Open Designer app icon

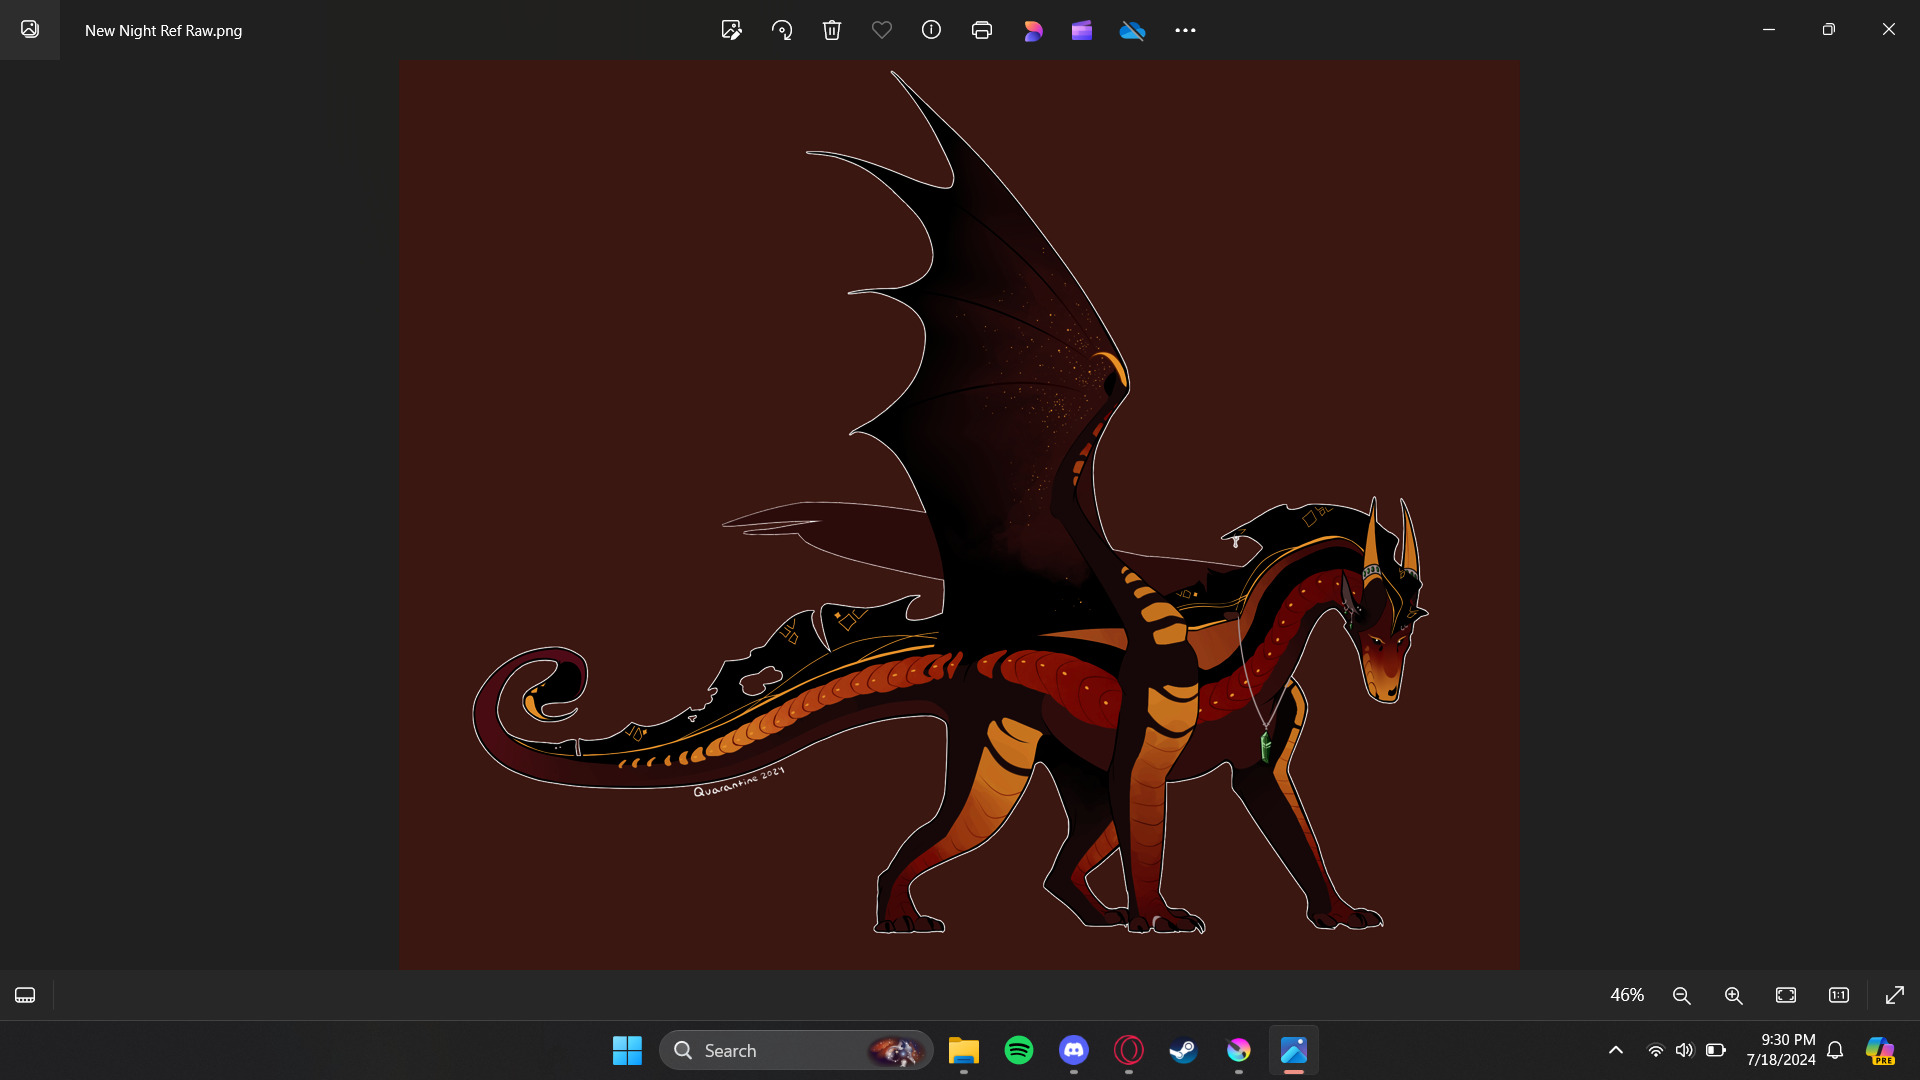[x=1033, y=31]
